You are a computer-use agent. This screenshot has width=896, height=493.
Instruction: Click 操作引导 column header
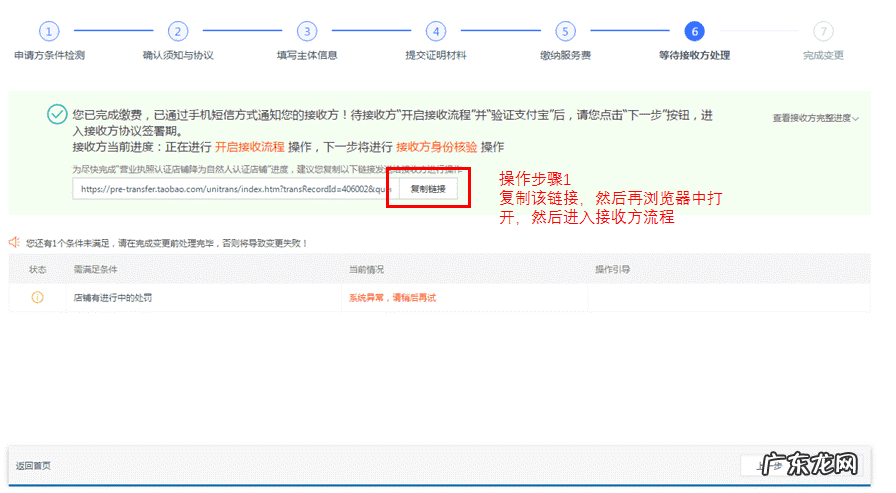tap(613, 270)
